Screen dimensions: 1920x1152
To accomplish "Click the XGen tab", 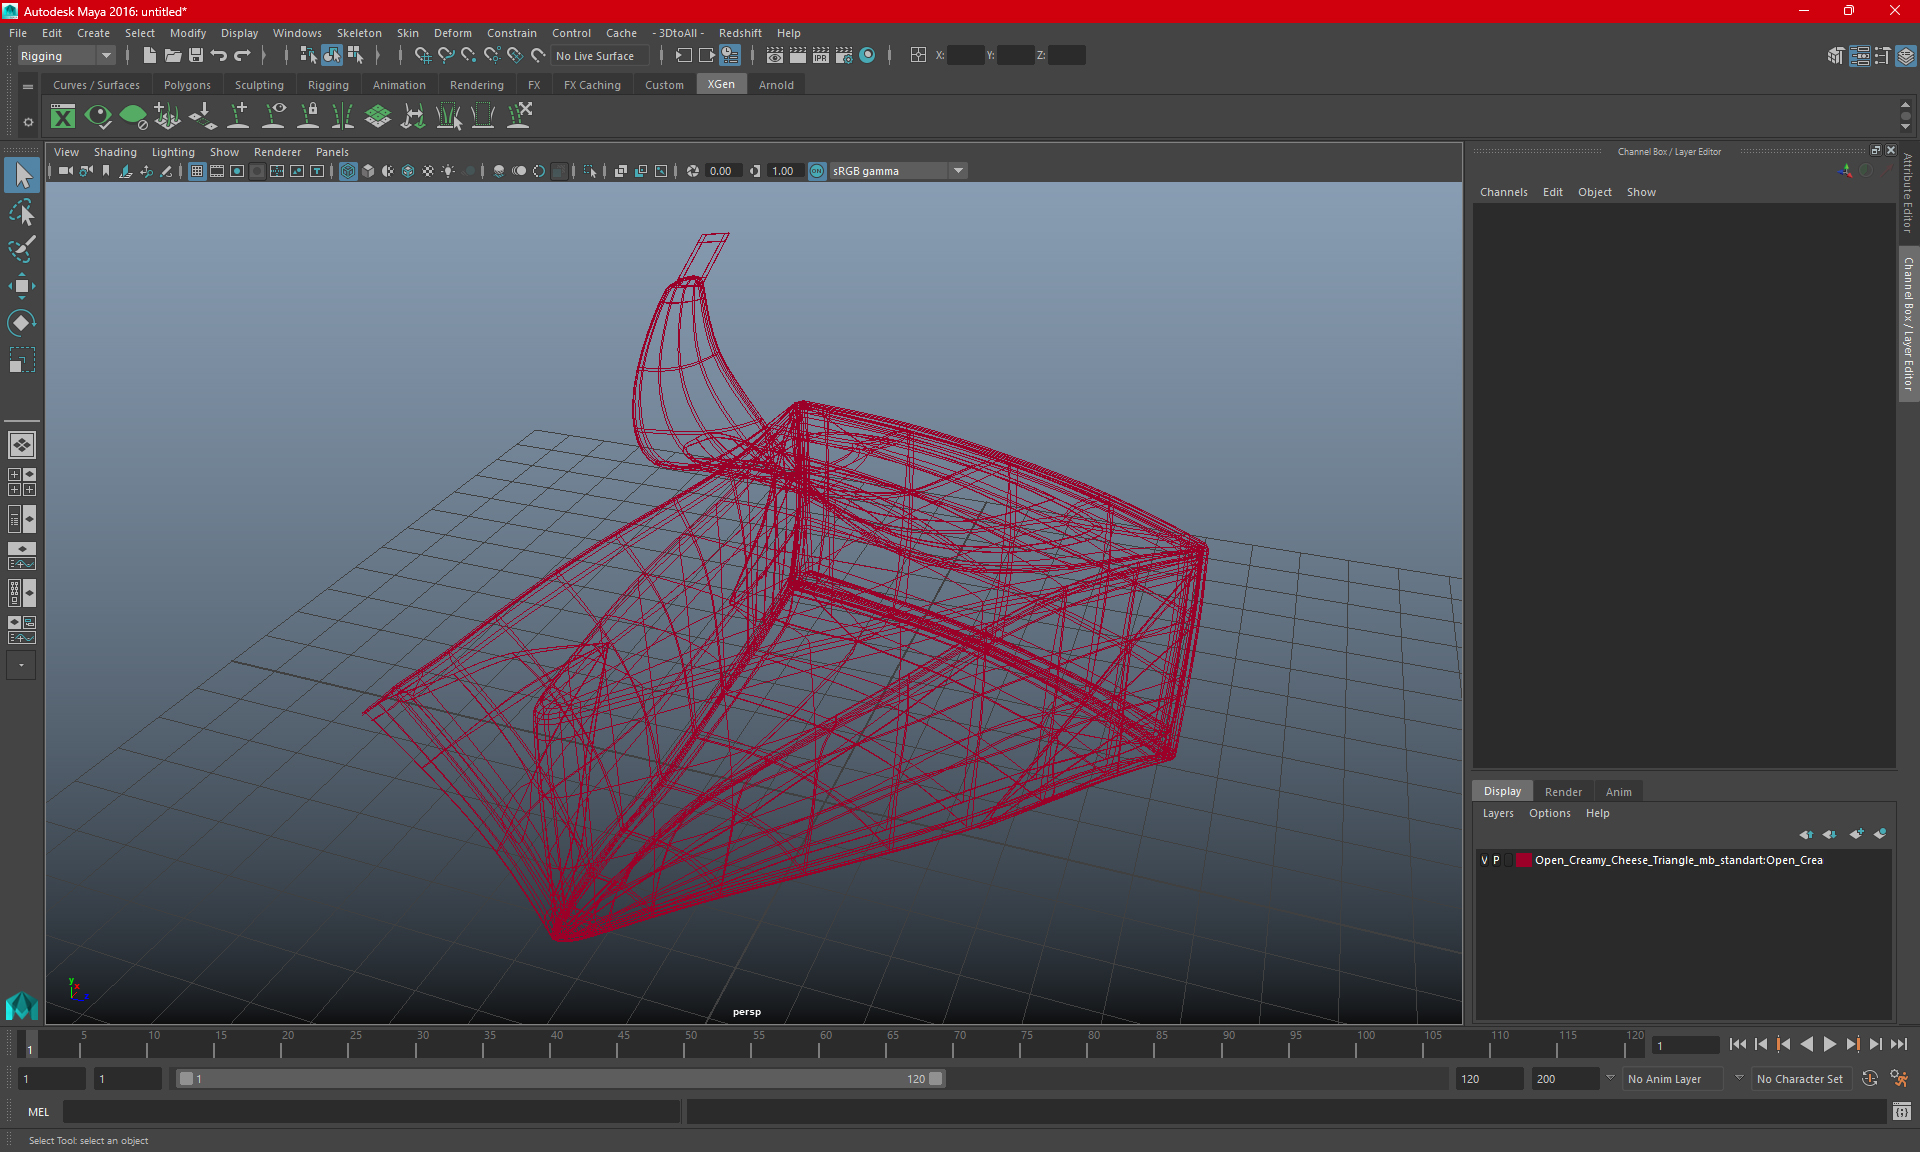I will [x=721, y=85].
